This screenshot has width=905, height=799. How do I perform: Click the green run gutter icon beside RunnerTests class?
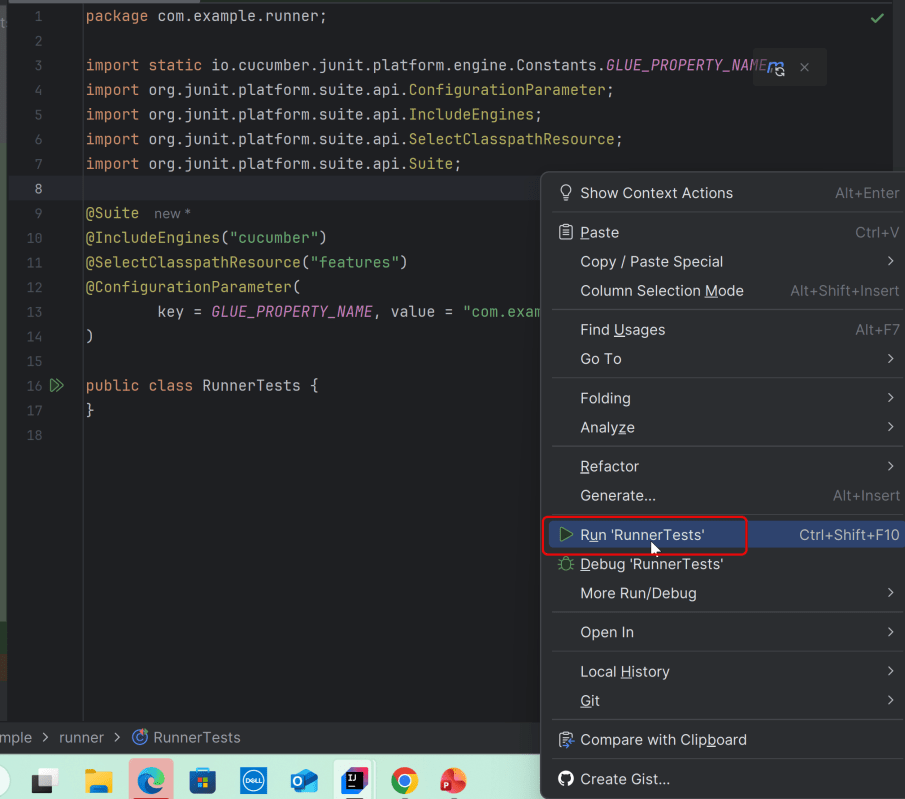57,385
